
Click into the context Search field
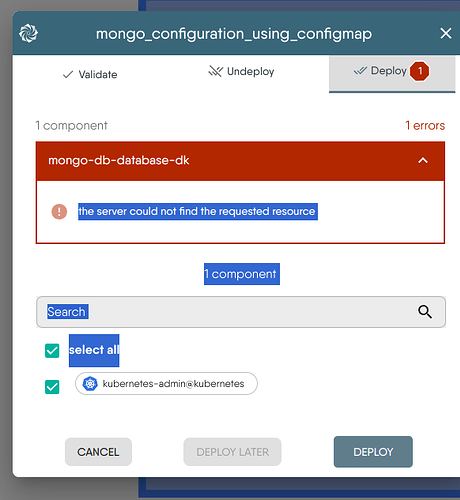point(241,312)
